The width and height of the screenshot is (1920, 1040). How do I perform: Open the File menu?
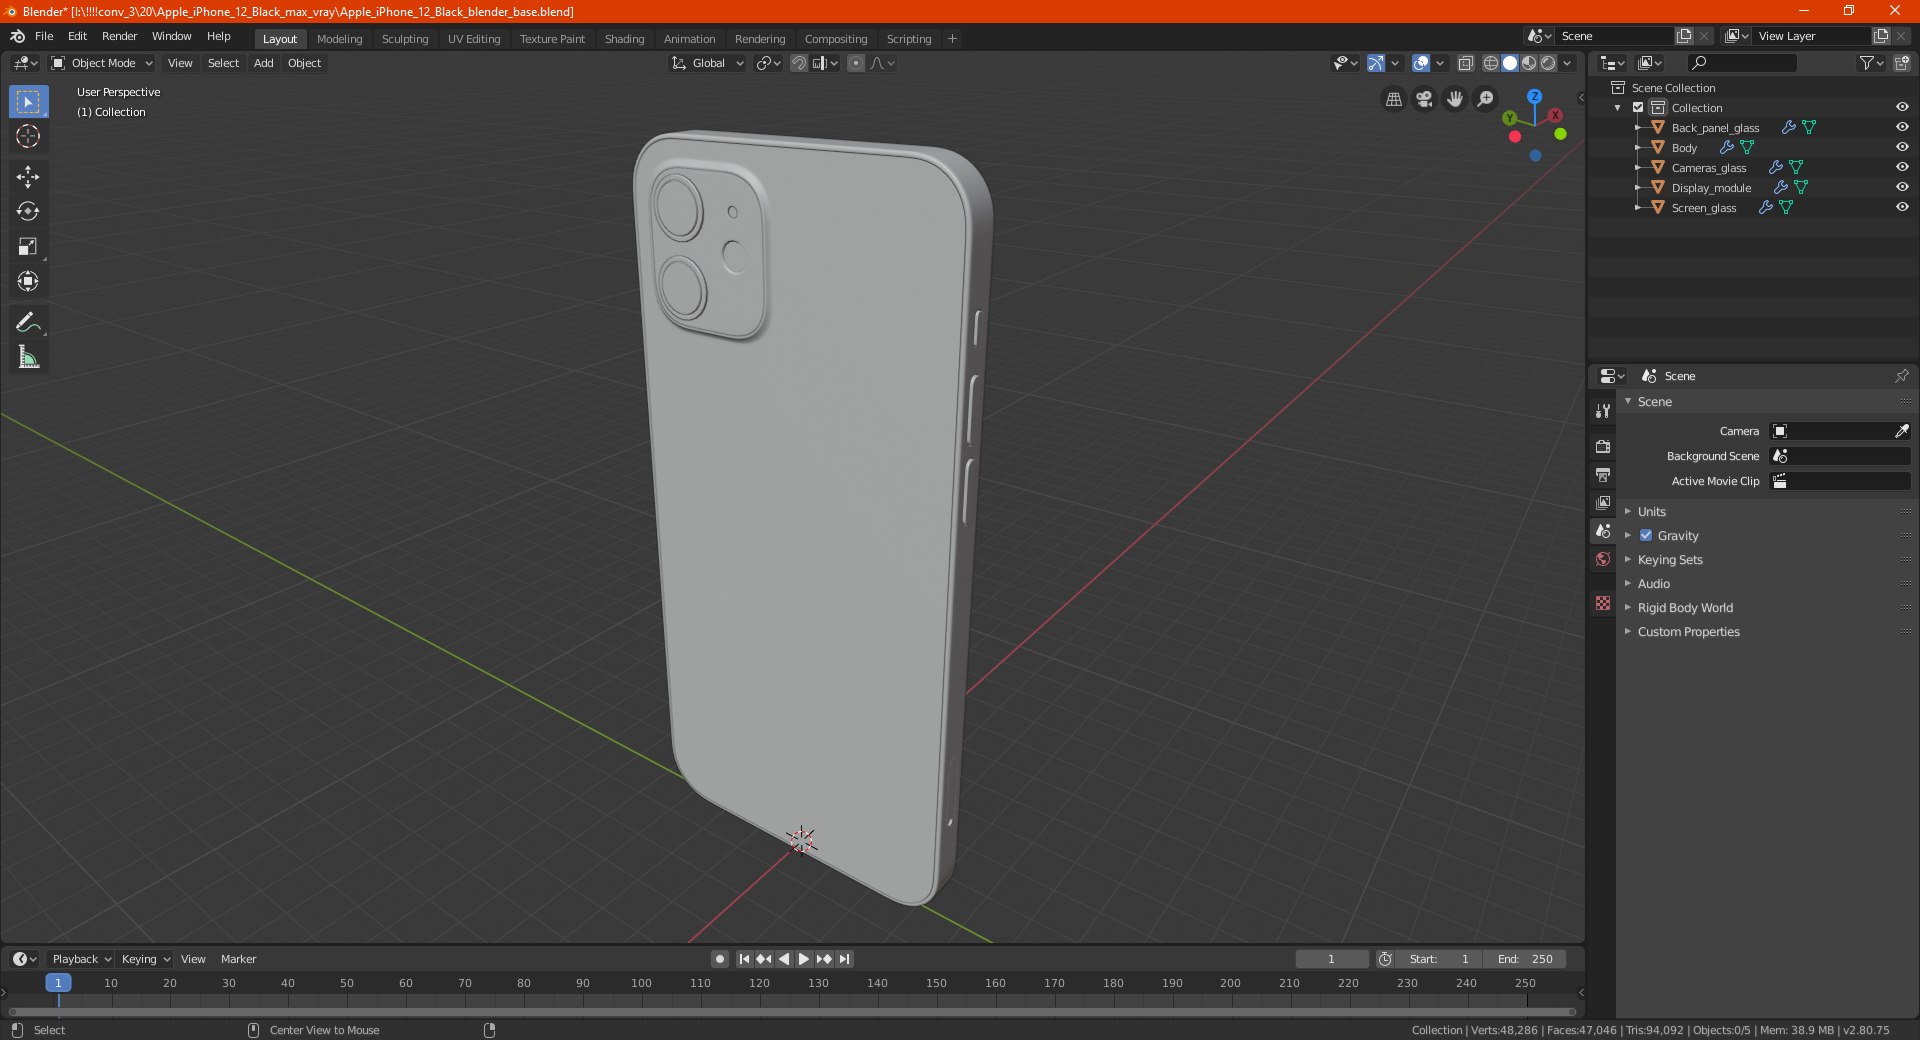tap(44, 36)
